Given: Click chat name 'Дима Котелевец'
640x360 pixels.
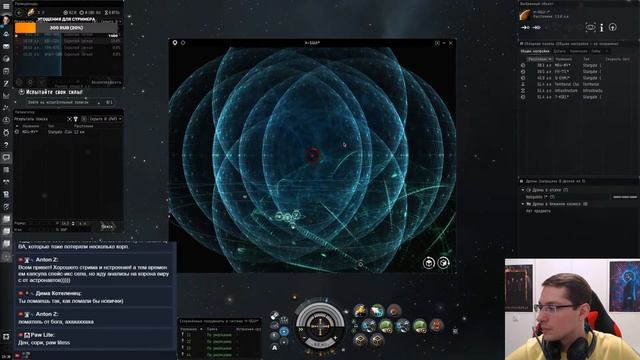Looking at the screenshot, I should pyautogui.click(x=58, y=293).
